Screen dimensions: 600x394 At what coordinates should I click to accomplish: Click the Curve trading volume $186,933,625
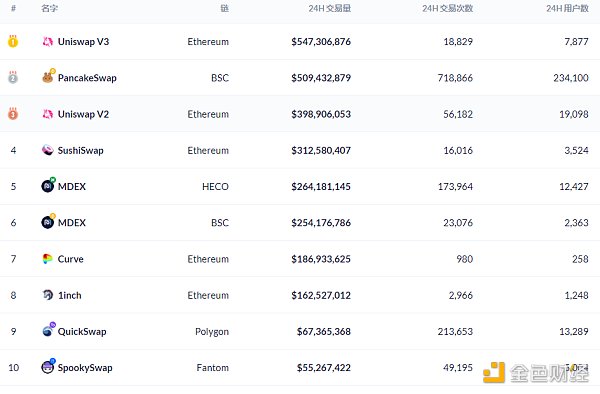[x=321, y=259]
